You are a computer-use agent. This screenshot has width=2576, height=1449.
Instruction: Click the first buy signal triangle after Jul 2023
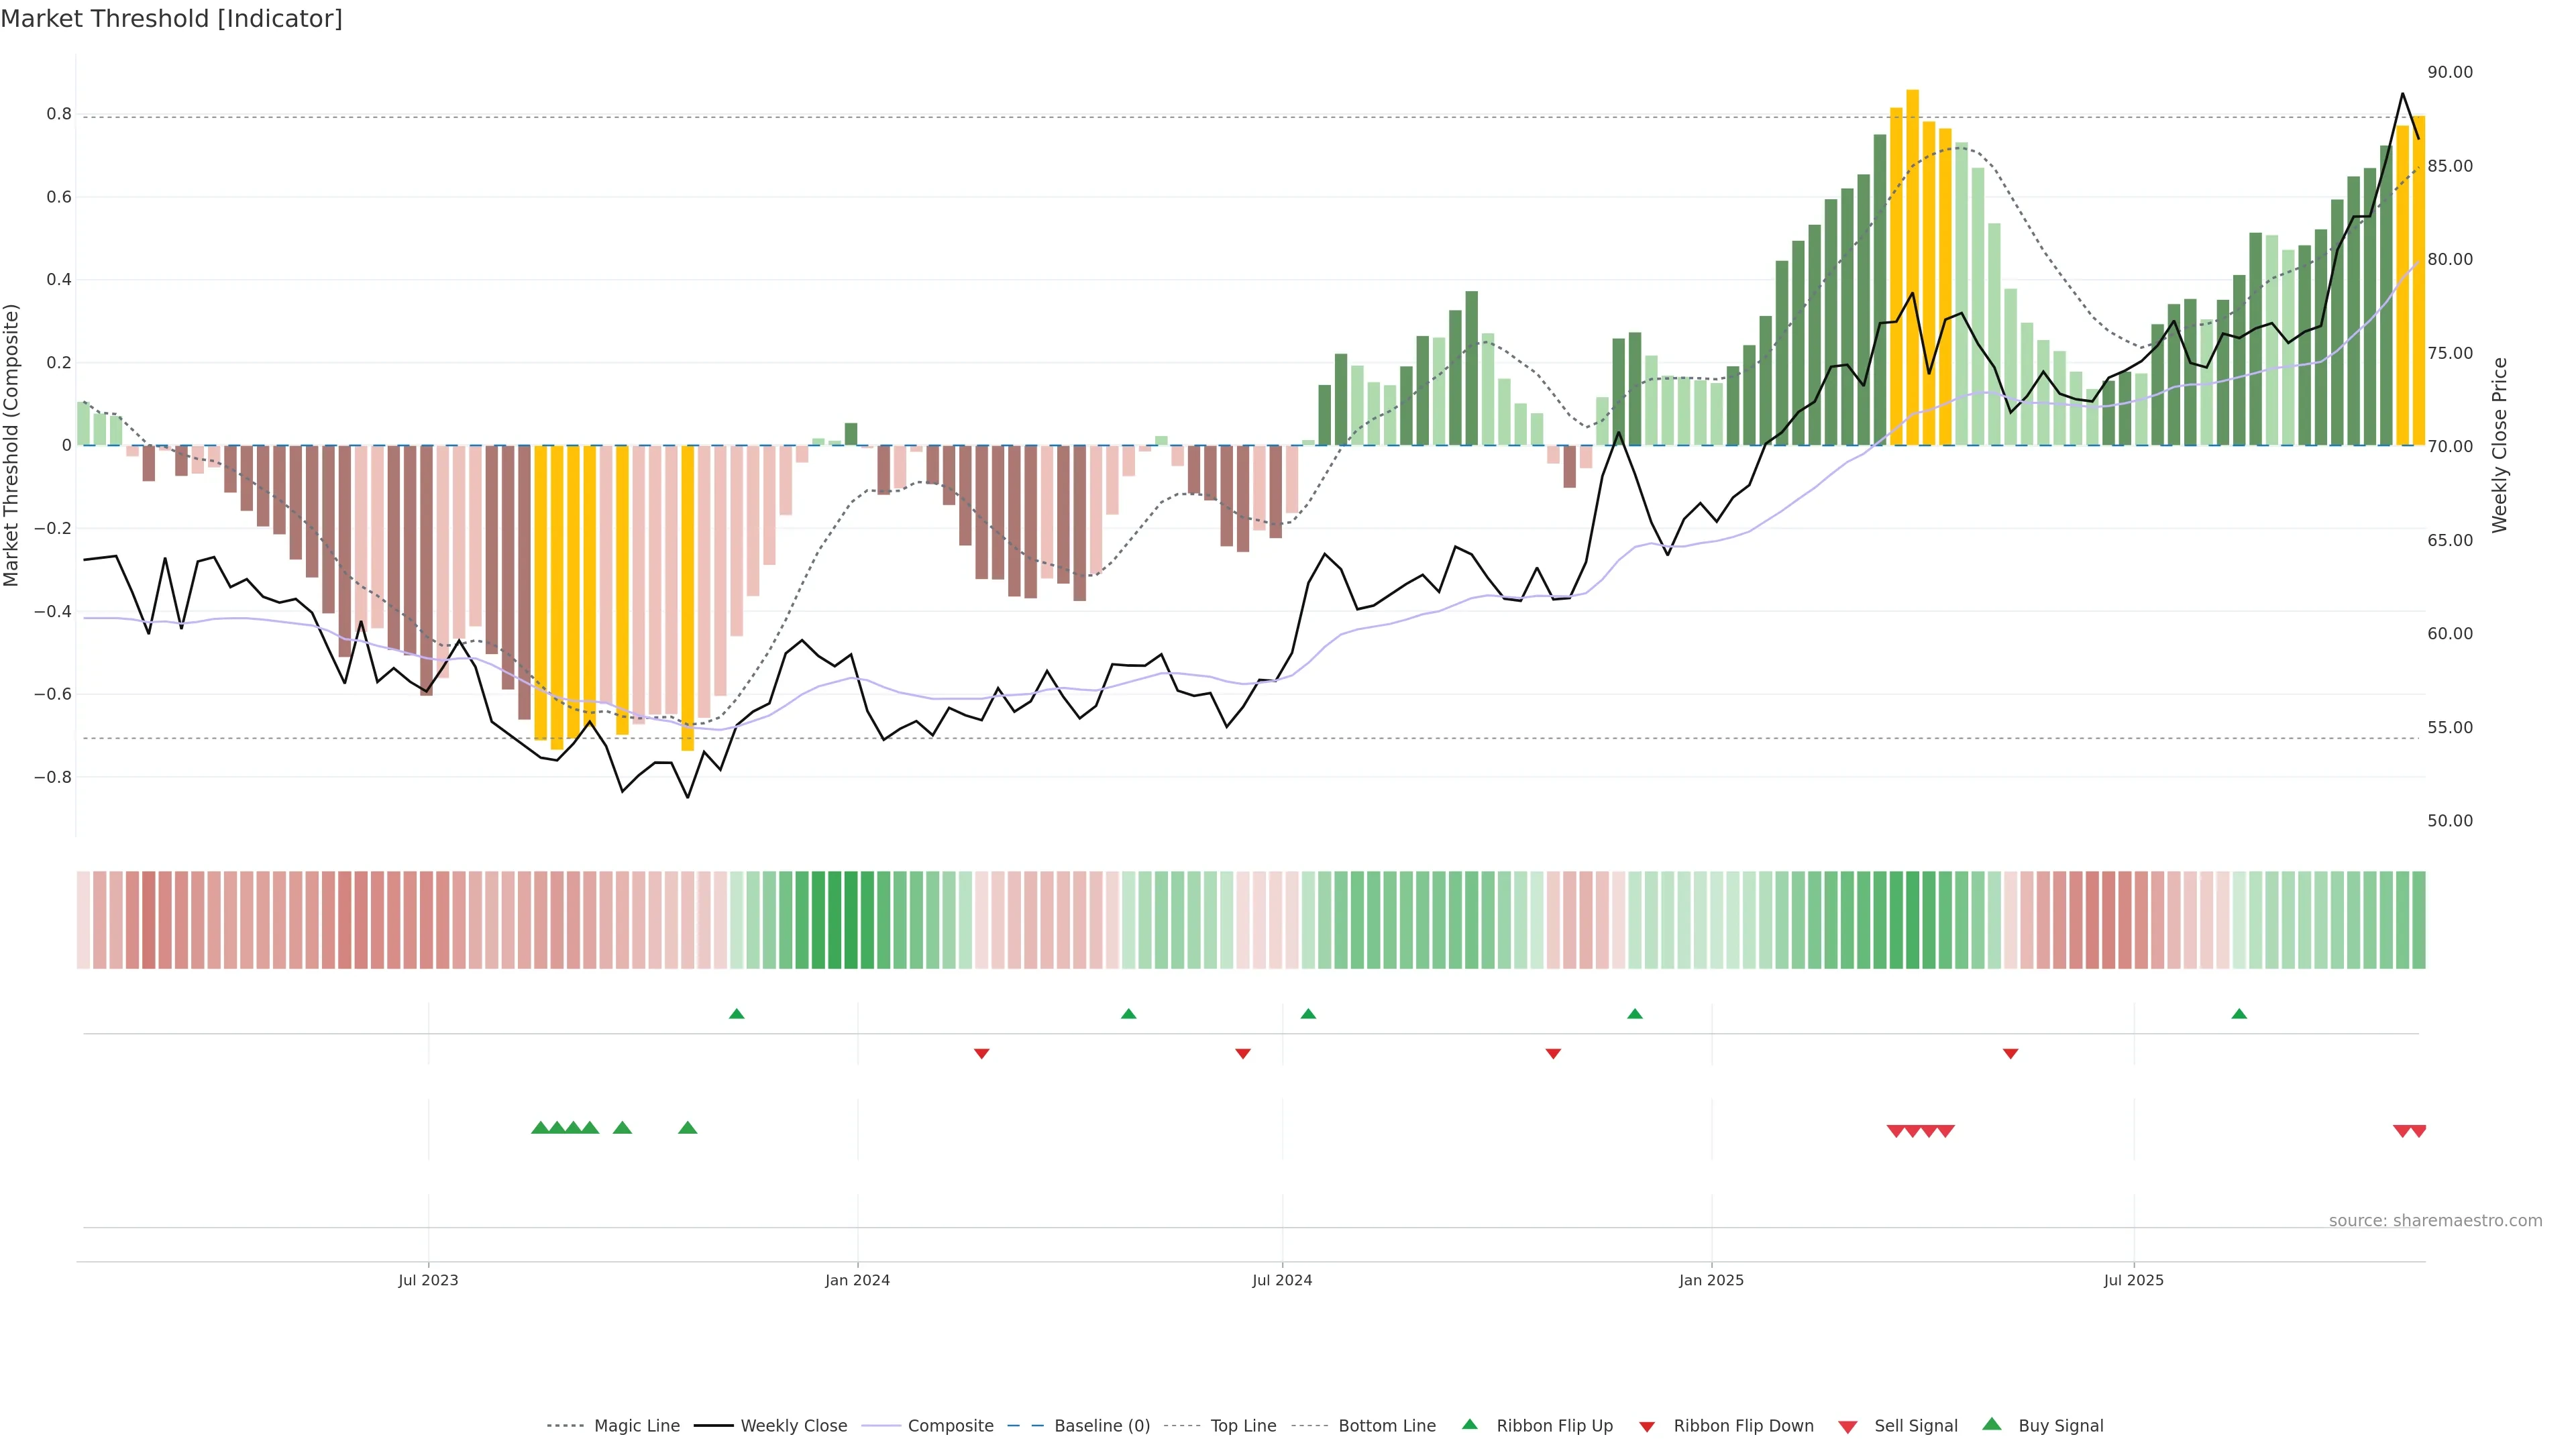click(540, 1128)
